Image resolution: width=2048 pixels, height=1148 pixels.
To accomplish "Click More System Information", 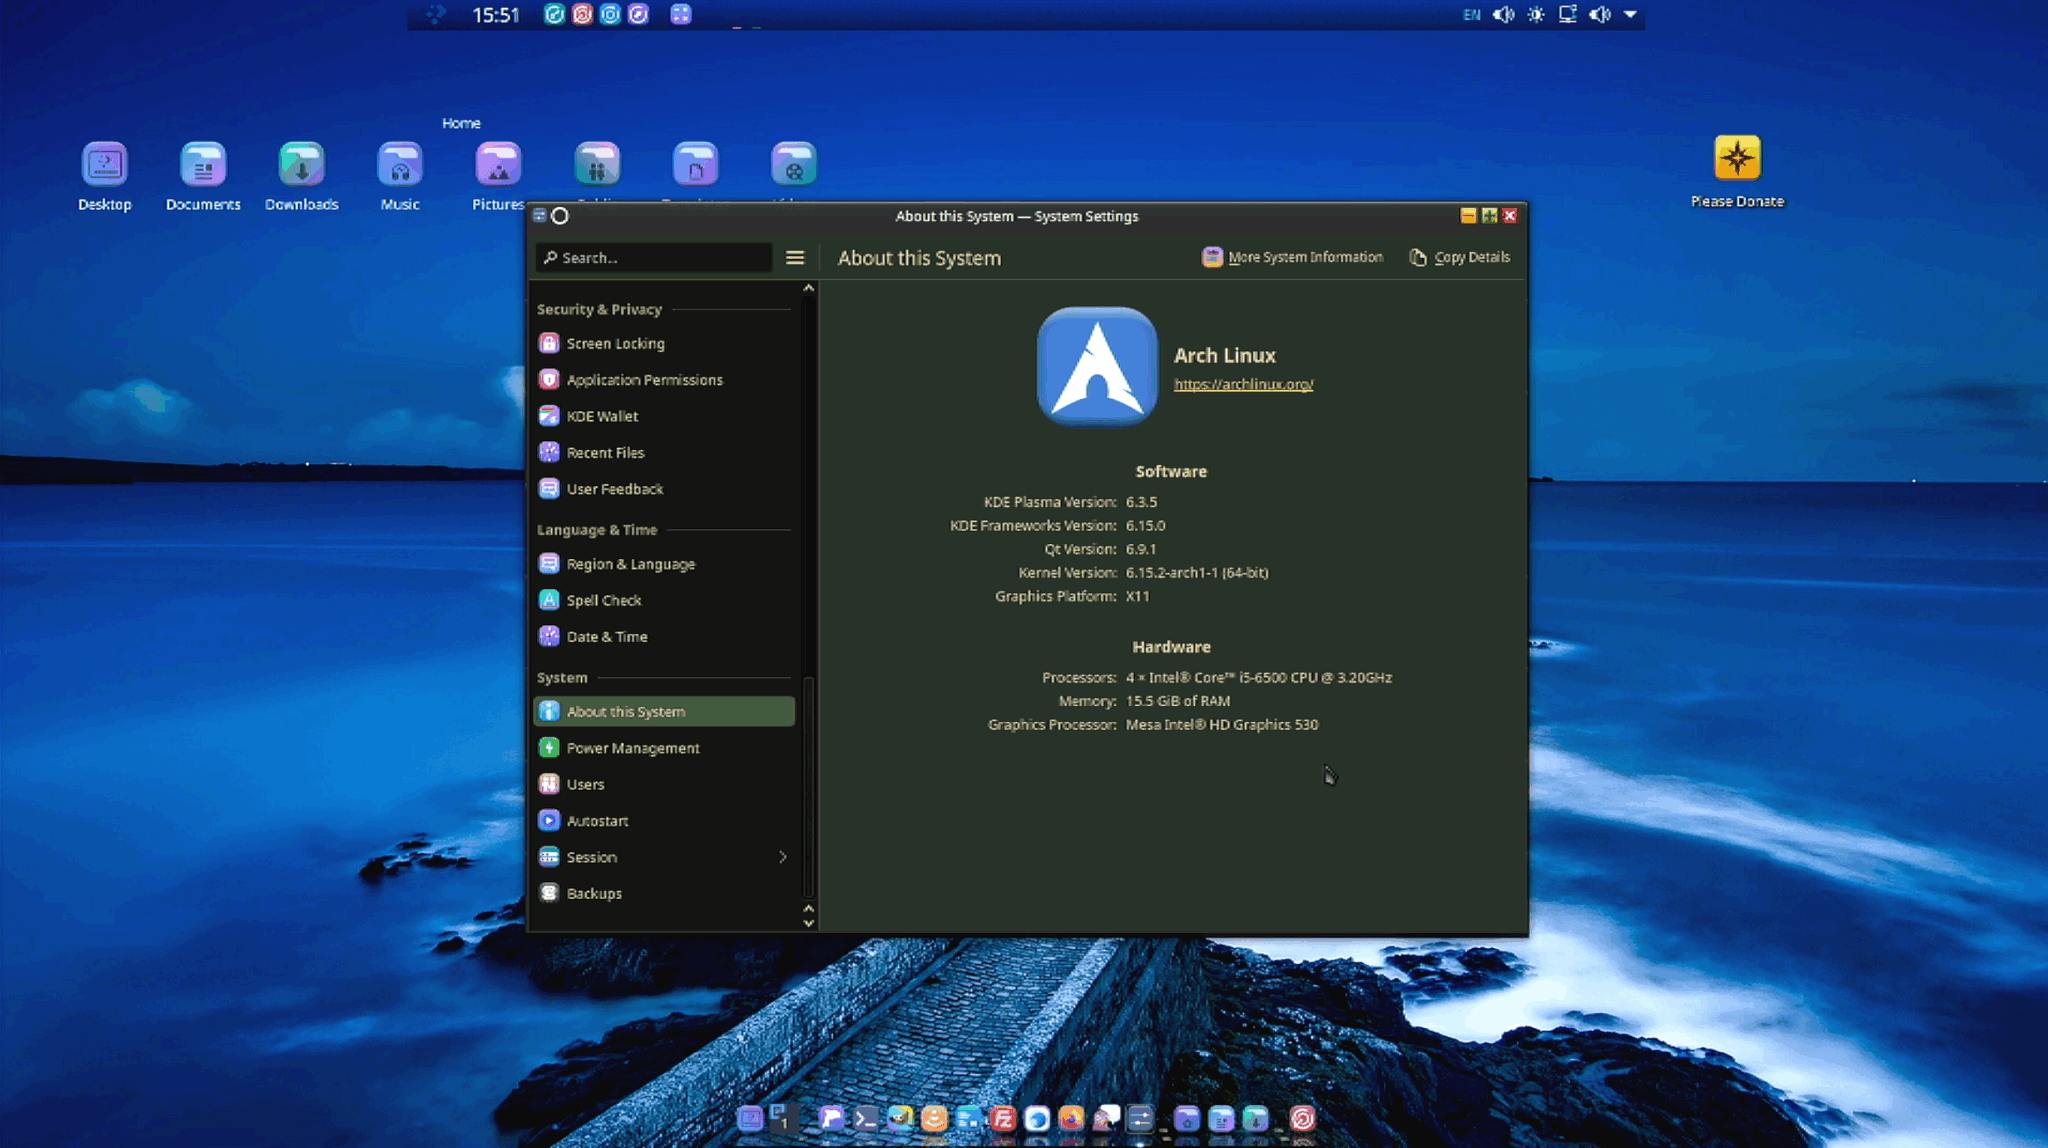I will [x=1292, y=257].
